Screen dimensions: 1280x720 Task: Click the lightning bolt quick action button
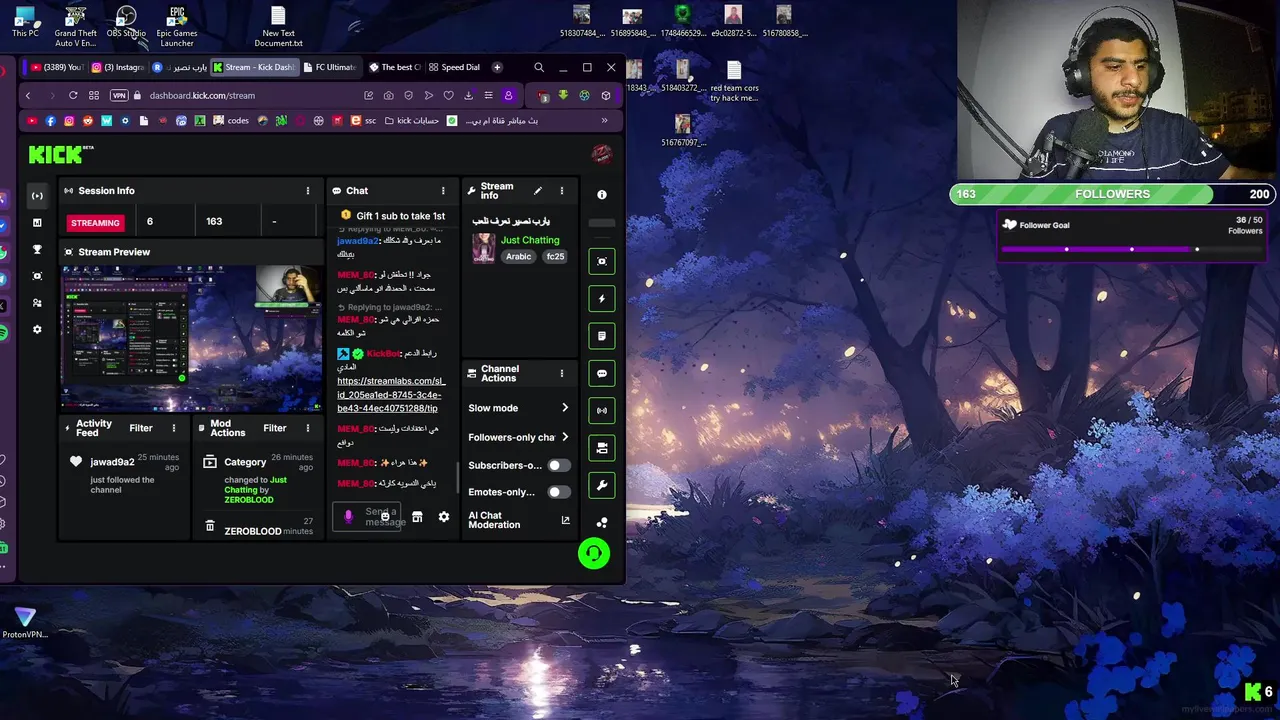[x=602, y=298]
